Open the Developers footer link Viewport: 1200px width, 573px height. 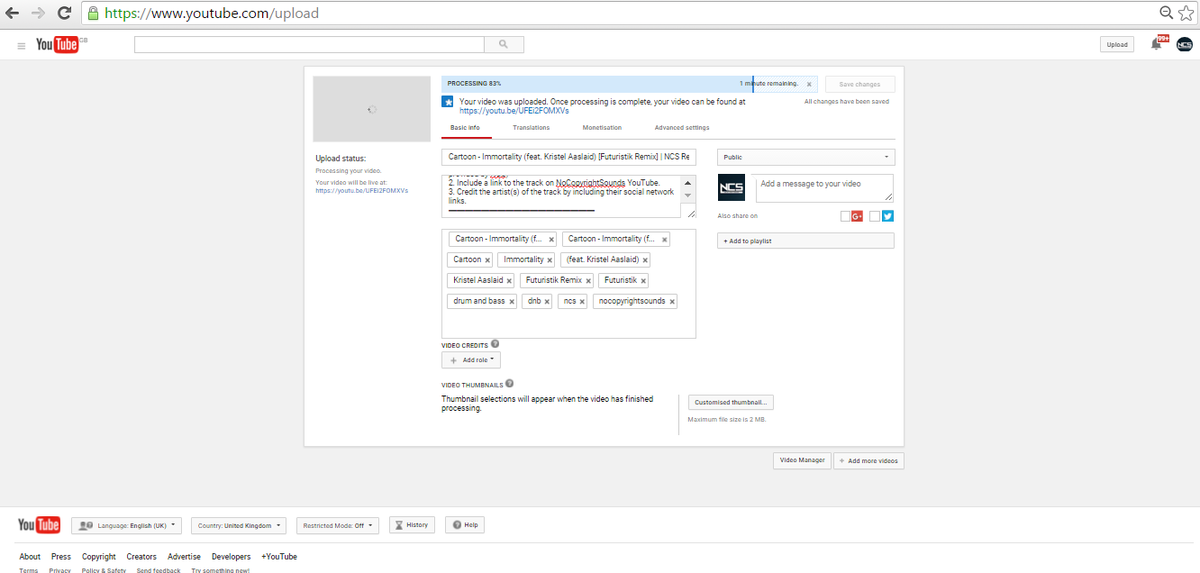[231, 557]
